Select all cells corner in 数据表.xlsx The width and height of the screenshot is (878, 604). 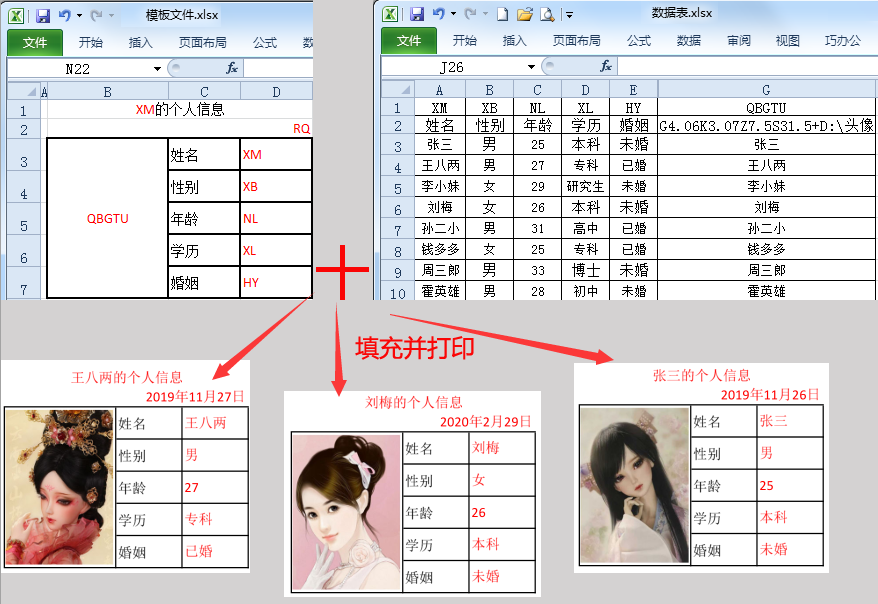tap(398, 90)
